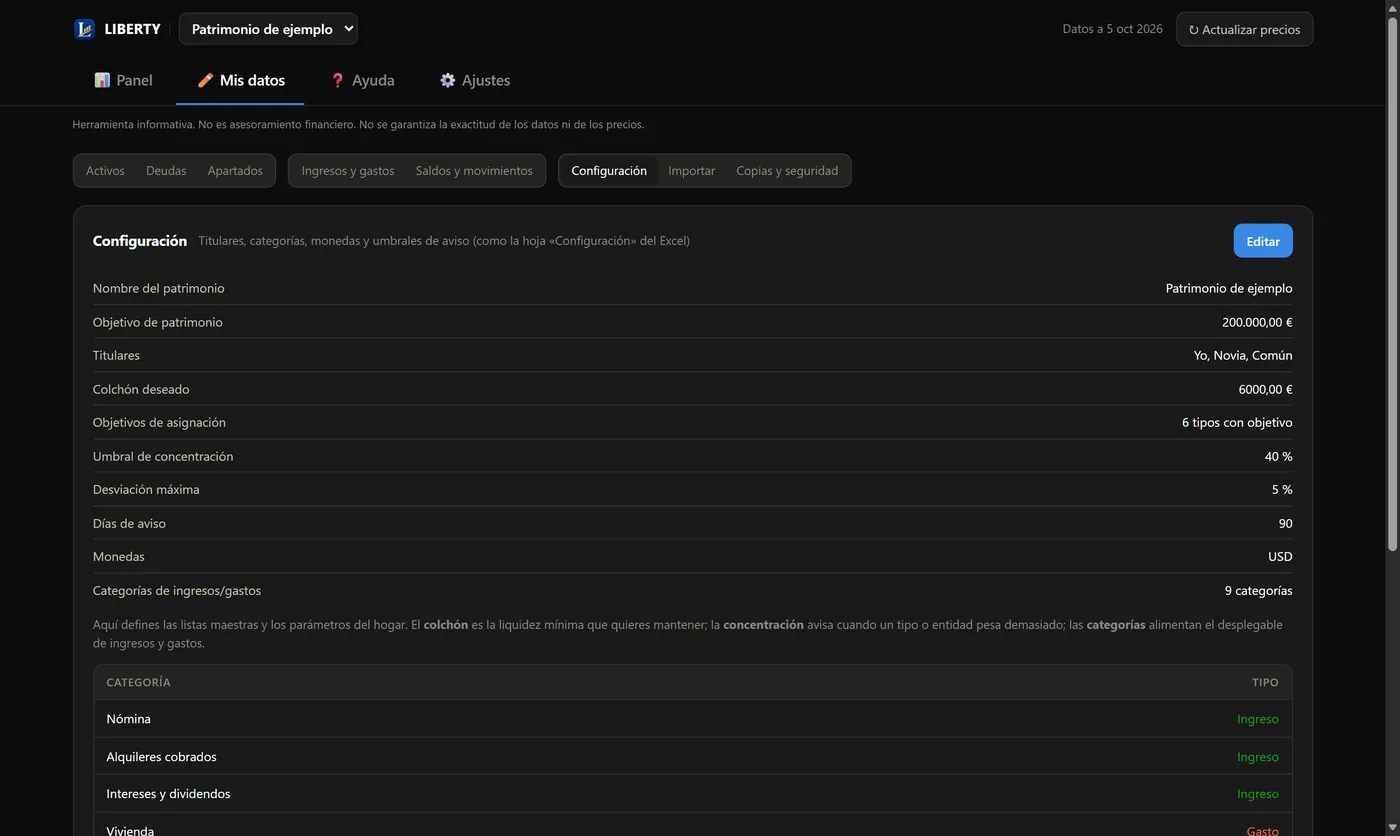
Task: Click the pencil icon beside Mis datos
Action: click(x=205, y=80)
